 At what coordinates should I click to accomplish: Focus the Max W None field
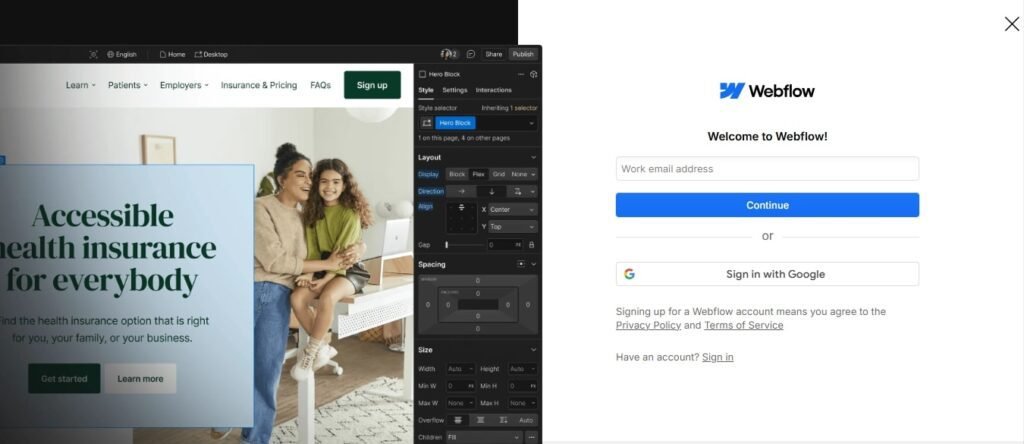(460, 403)
